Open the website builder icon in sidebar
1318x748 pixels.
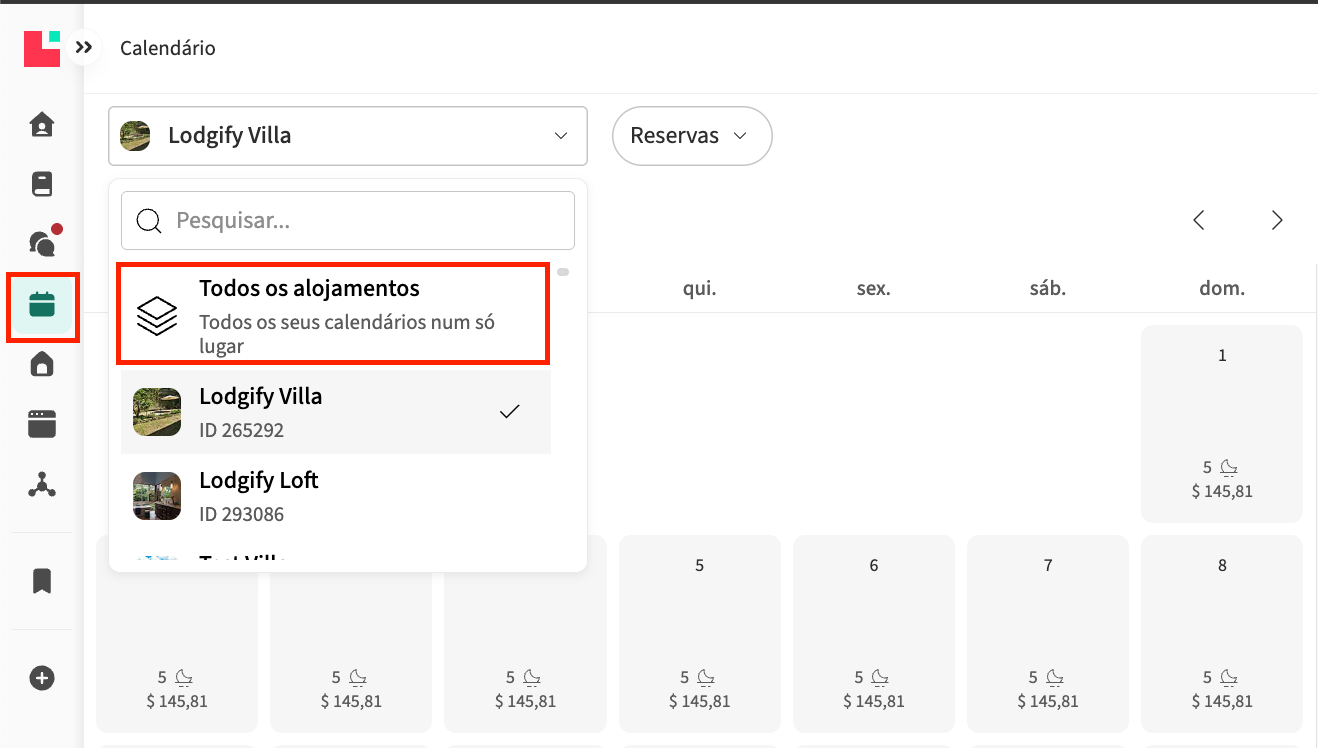point(41,424)
